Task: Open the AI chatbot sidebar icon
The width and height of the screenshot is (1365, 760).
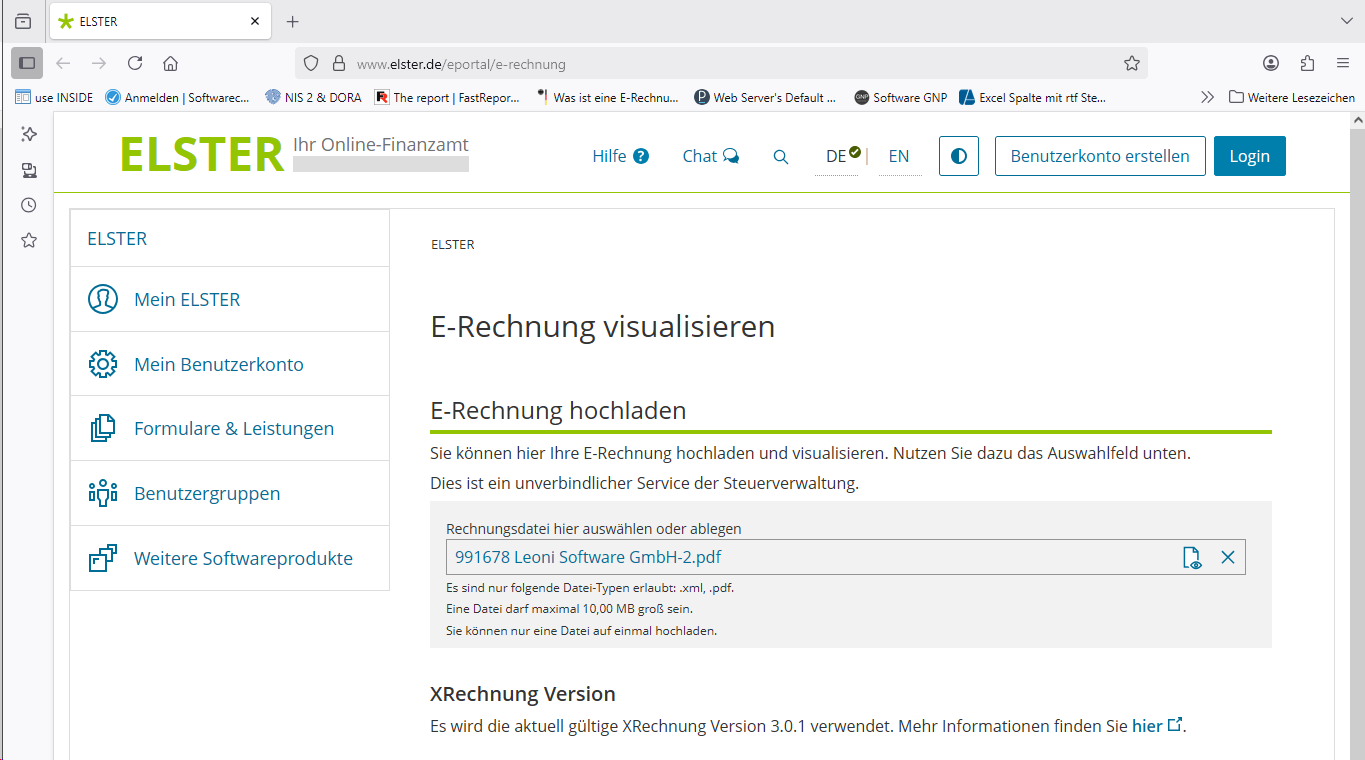Action: click(x=29, y=134)
